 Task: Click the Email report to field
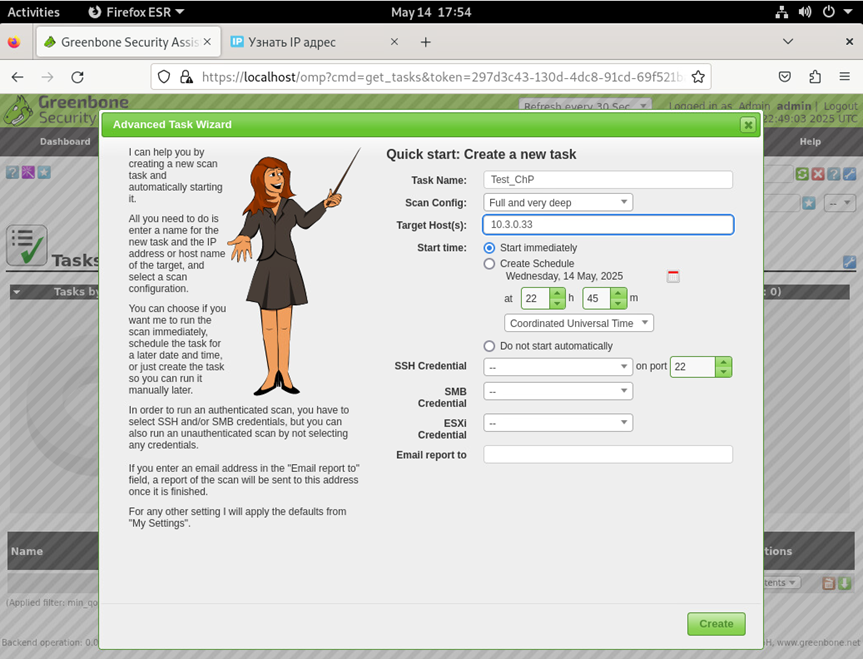(608, 455)
